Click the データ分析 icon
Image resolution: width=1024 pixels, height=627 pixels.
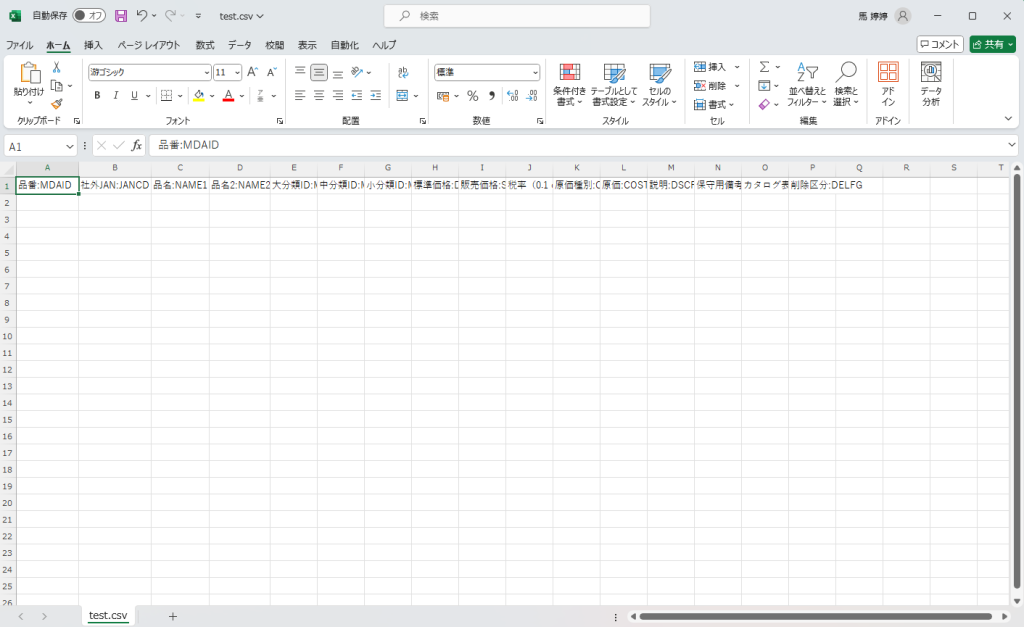[931, 83]
